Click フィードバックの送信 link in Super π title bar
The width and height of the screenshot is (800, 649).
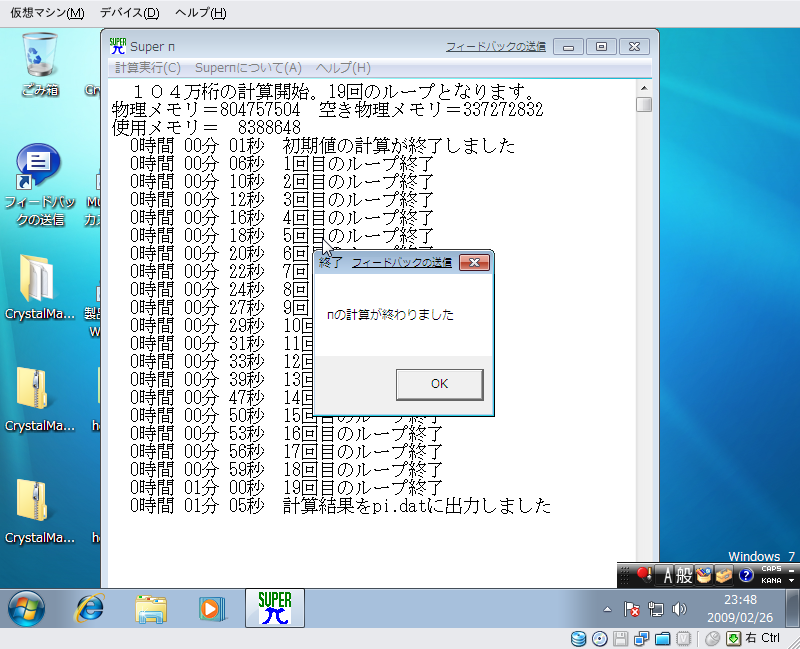[x=495, y=46]
